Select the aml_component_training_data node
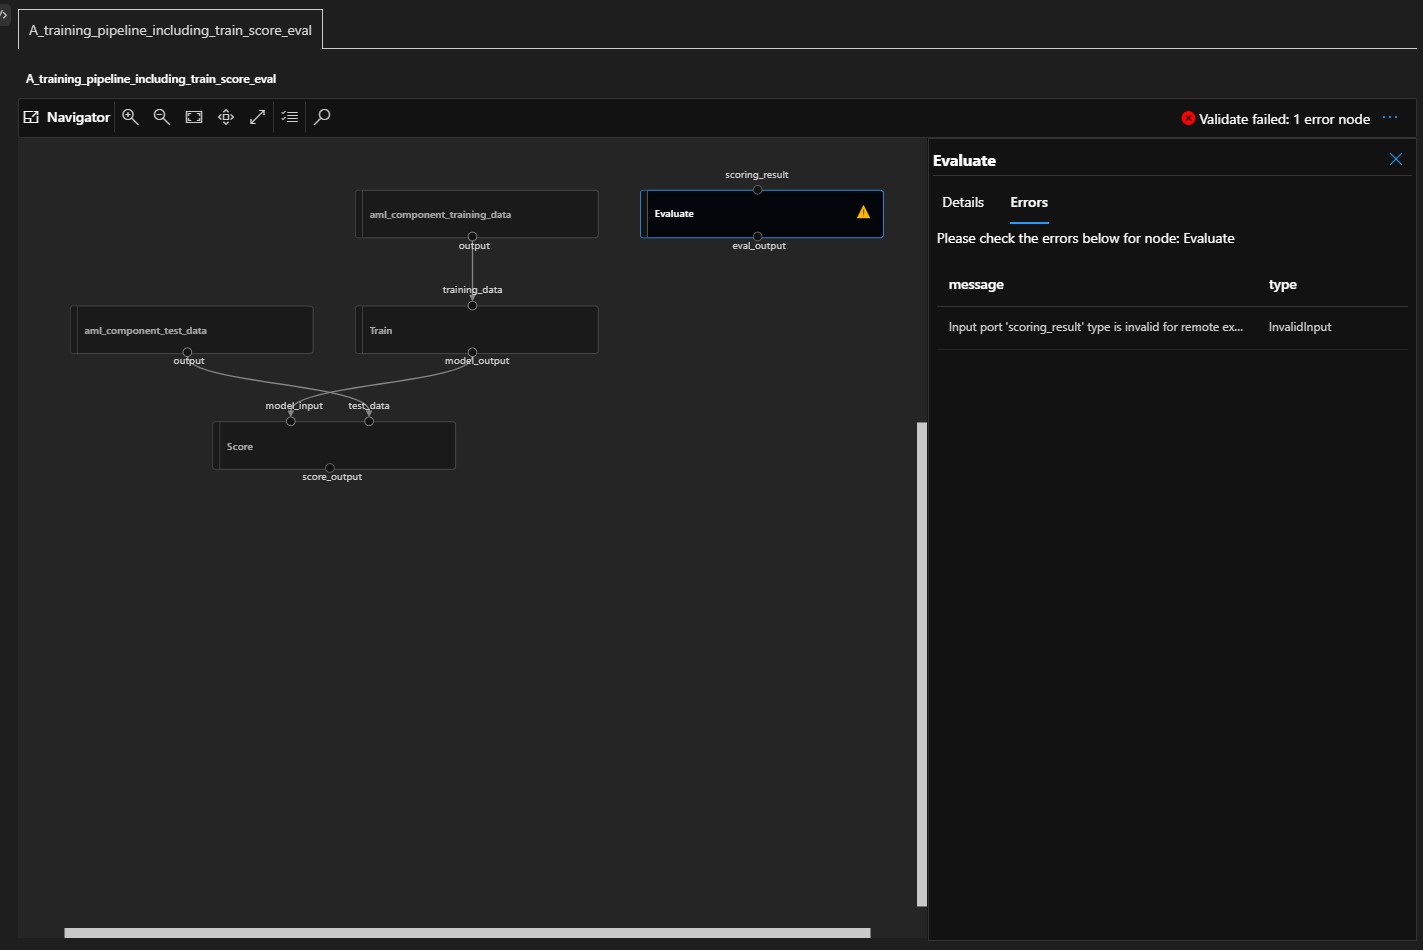The image size is (1423, 950). tap(477, 214)
